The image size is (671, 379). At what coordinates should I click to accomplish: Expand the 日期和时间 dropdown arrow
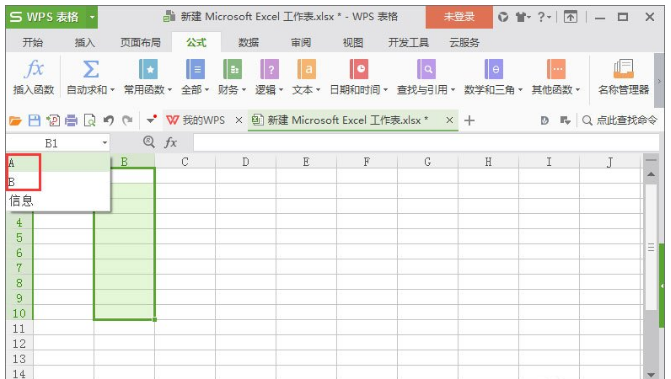click(x=385, y=90)
